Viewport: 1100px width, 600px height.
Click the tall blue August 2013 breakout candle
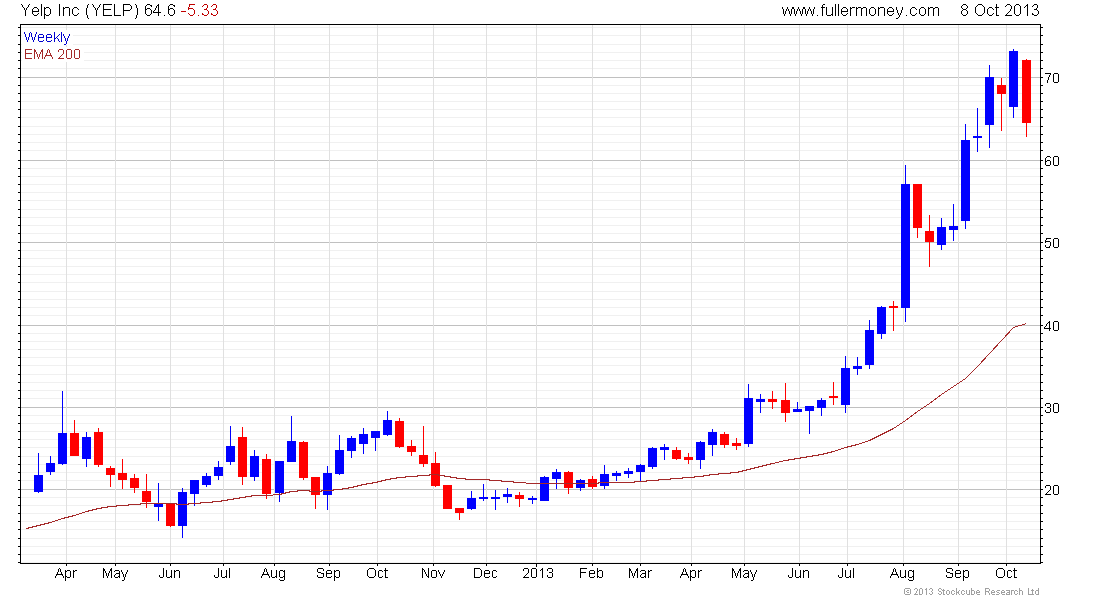pyautogui.click(x=906, y=246)
